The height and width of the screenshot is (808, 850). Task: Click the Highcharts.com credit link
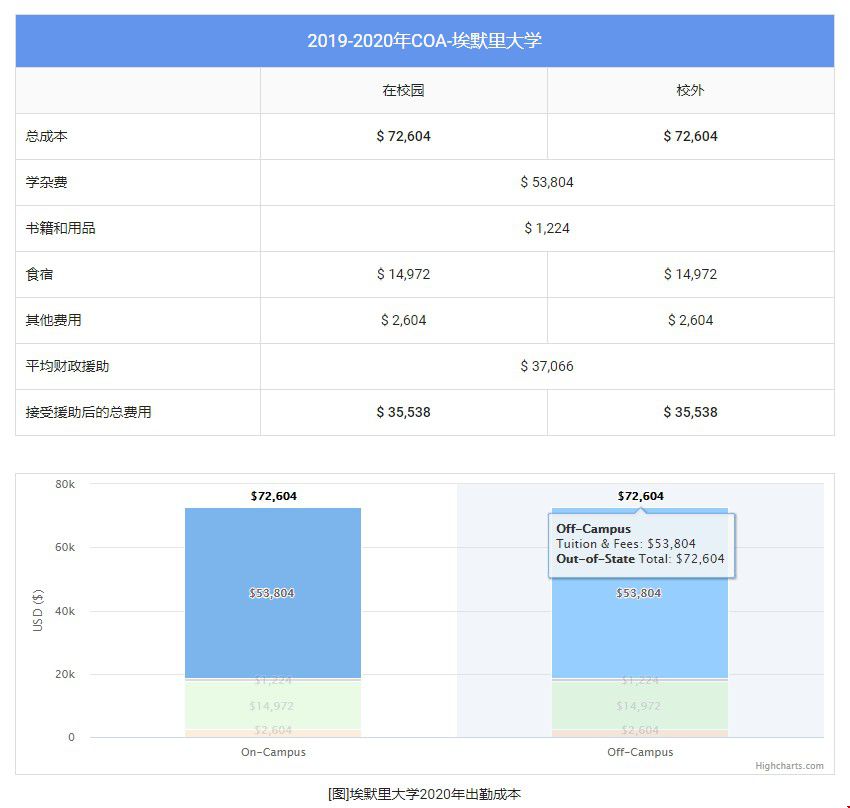pos(789,766)
